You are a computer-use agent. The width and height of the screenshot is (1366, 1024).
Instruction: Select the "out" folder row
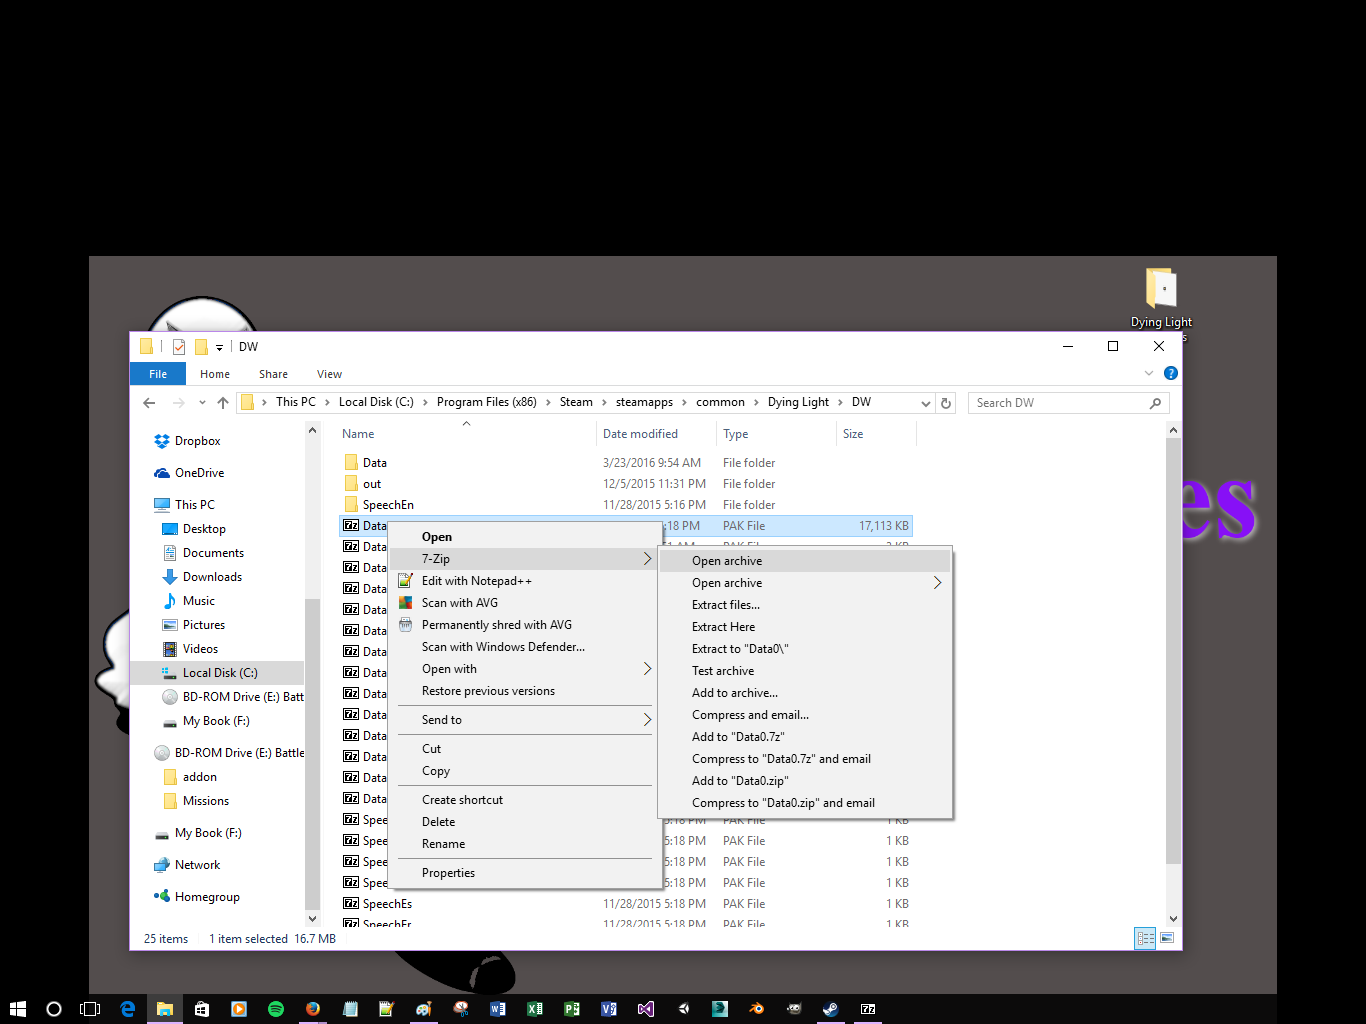[x=626, y=484]
